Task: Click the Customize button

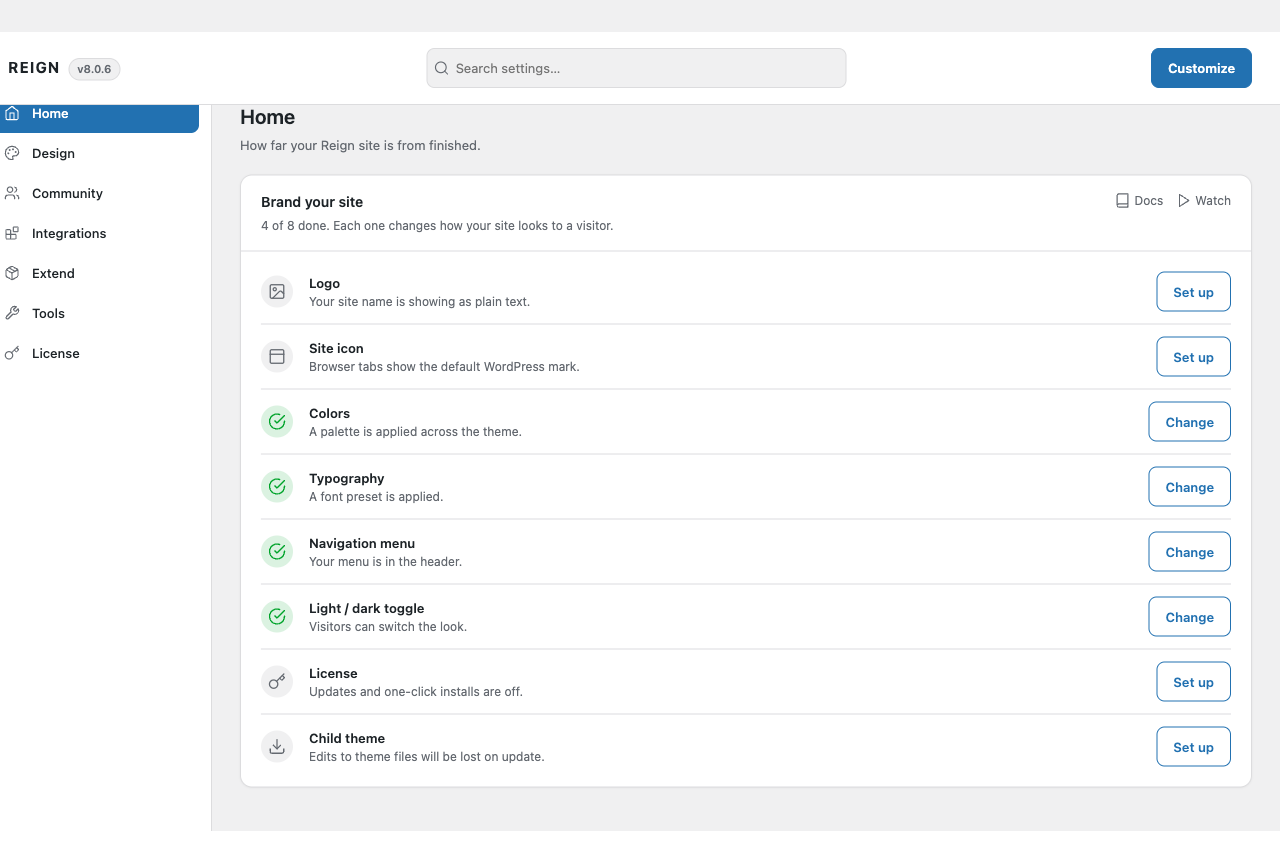Action: 1201,68
